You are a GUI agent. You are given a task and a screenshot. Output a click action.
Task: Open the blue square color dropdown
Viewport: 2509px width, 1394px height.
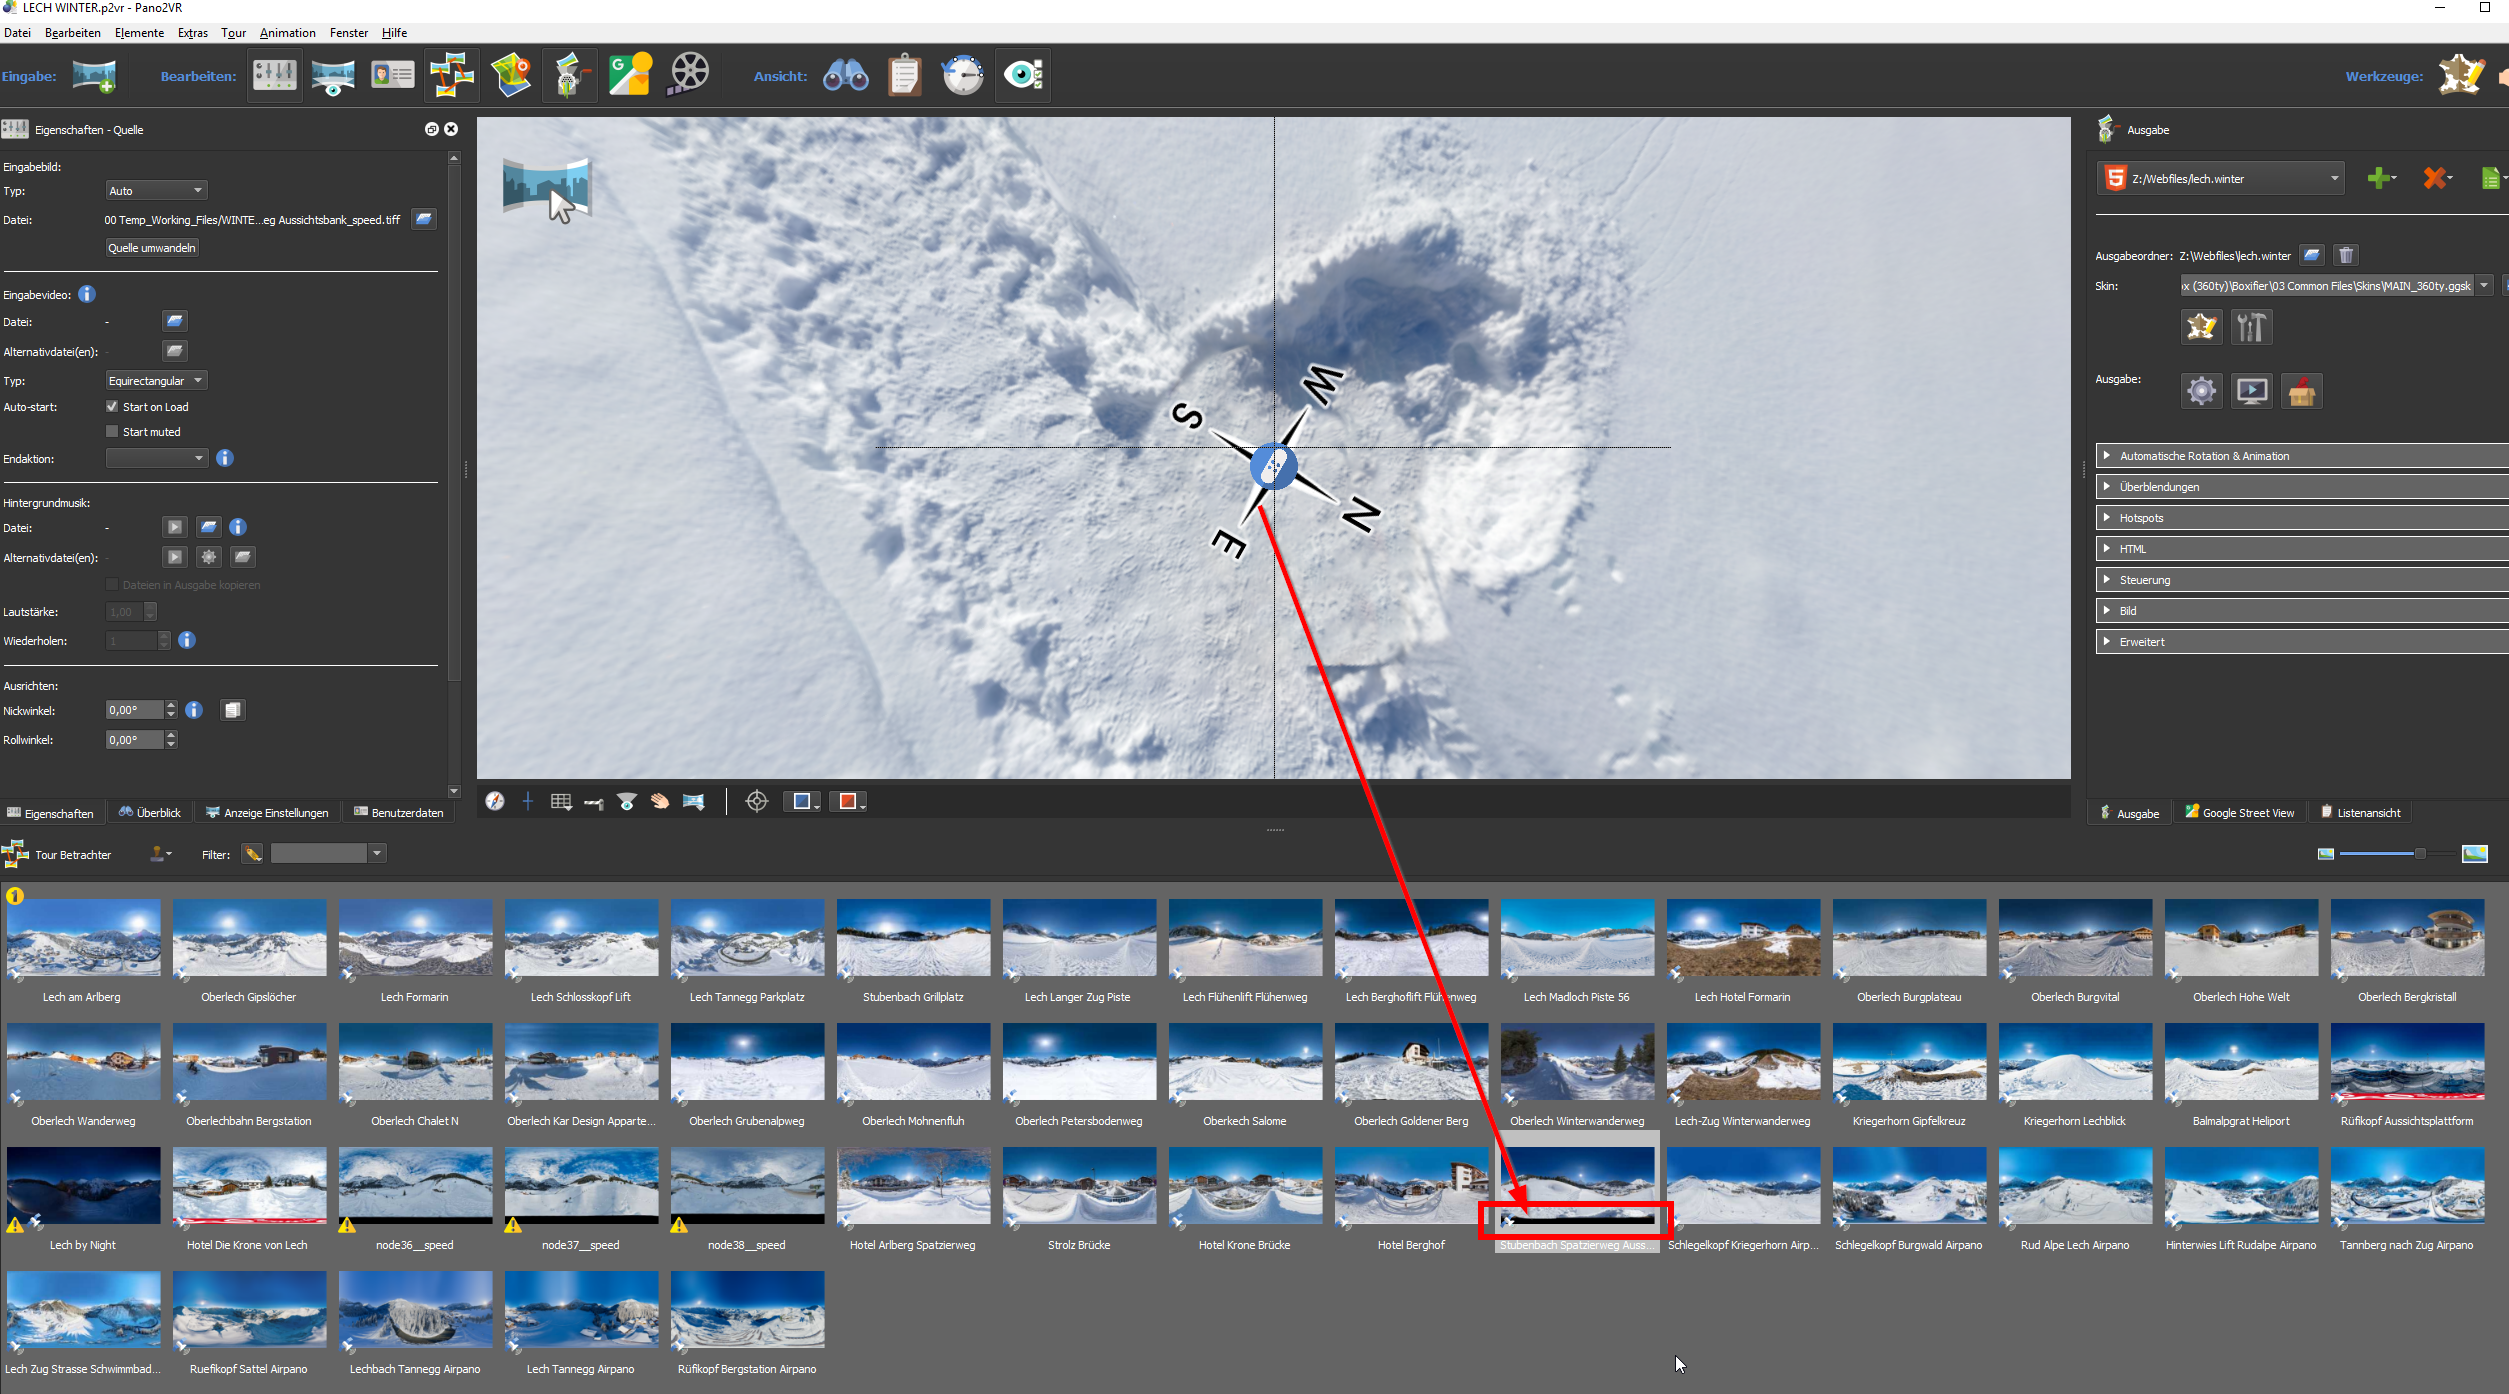[803, 801]
